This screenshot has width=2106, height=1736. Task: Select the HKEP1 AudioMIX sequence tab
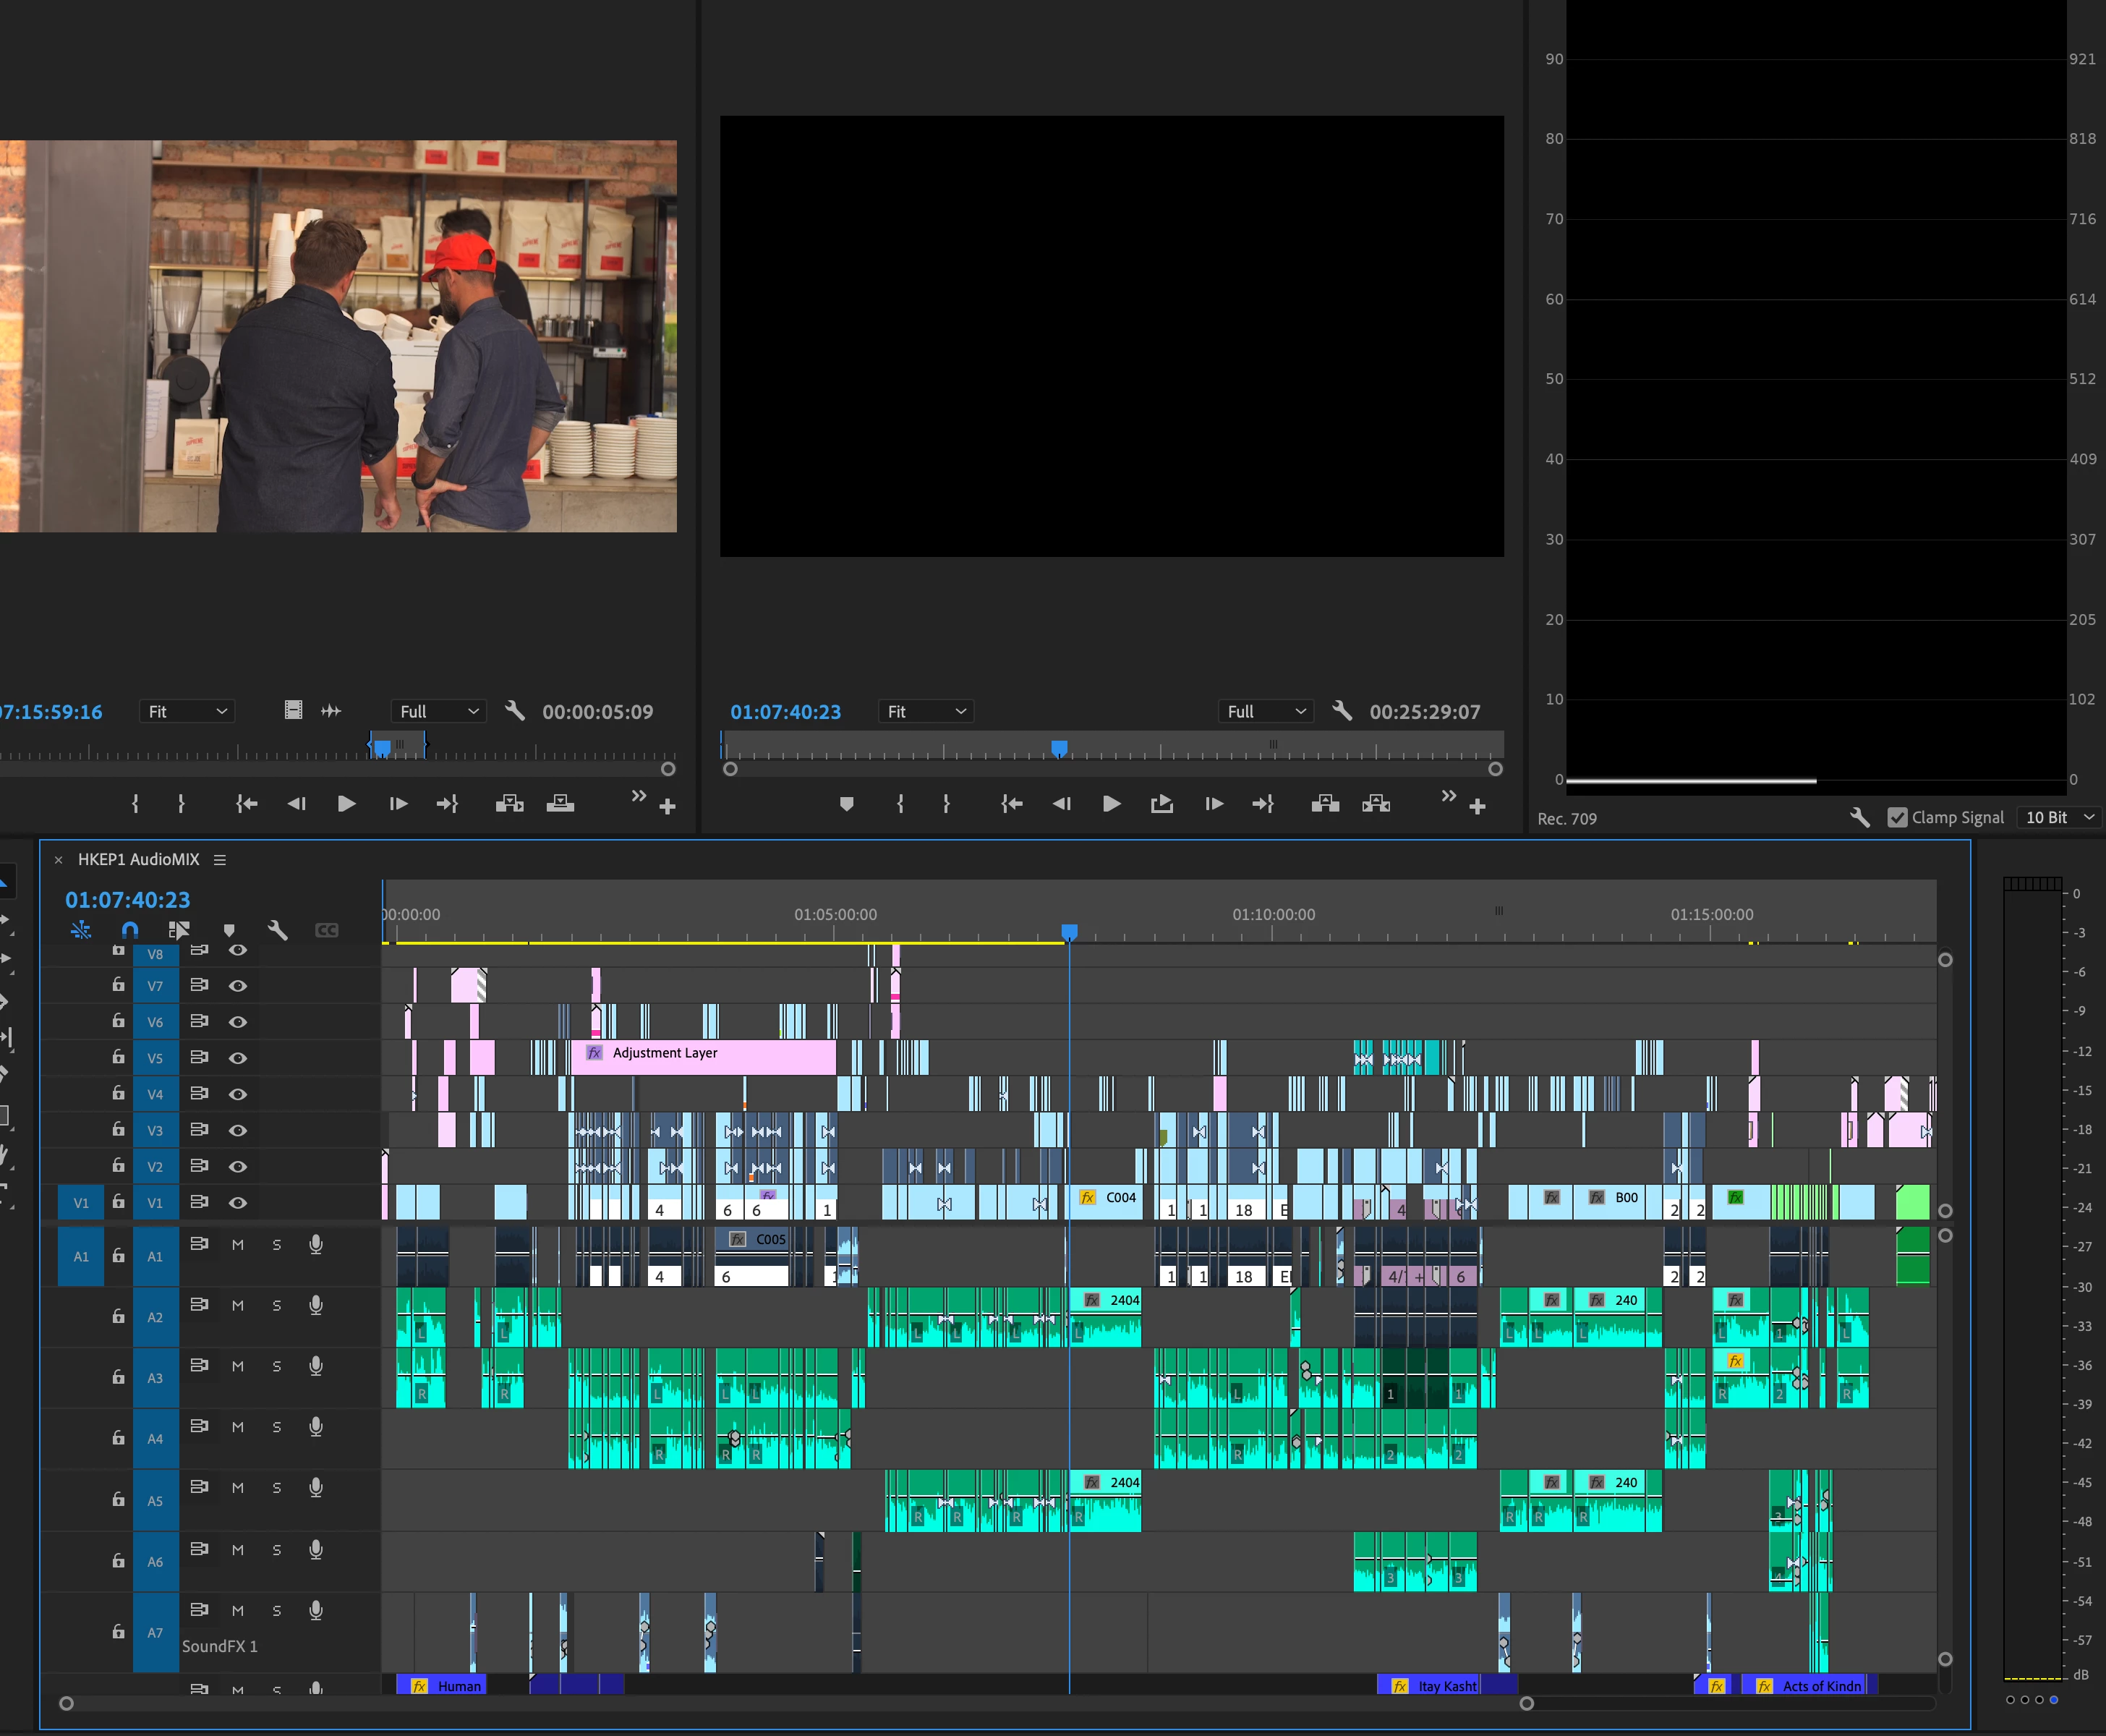(139, 860)
